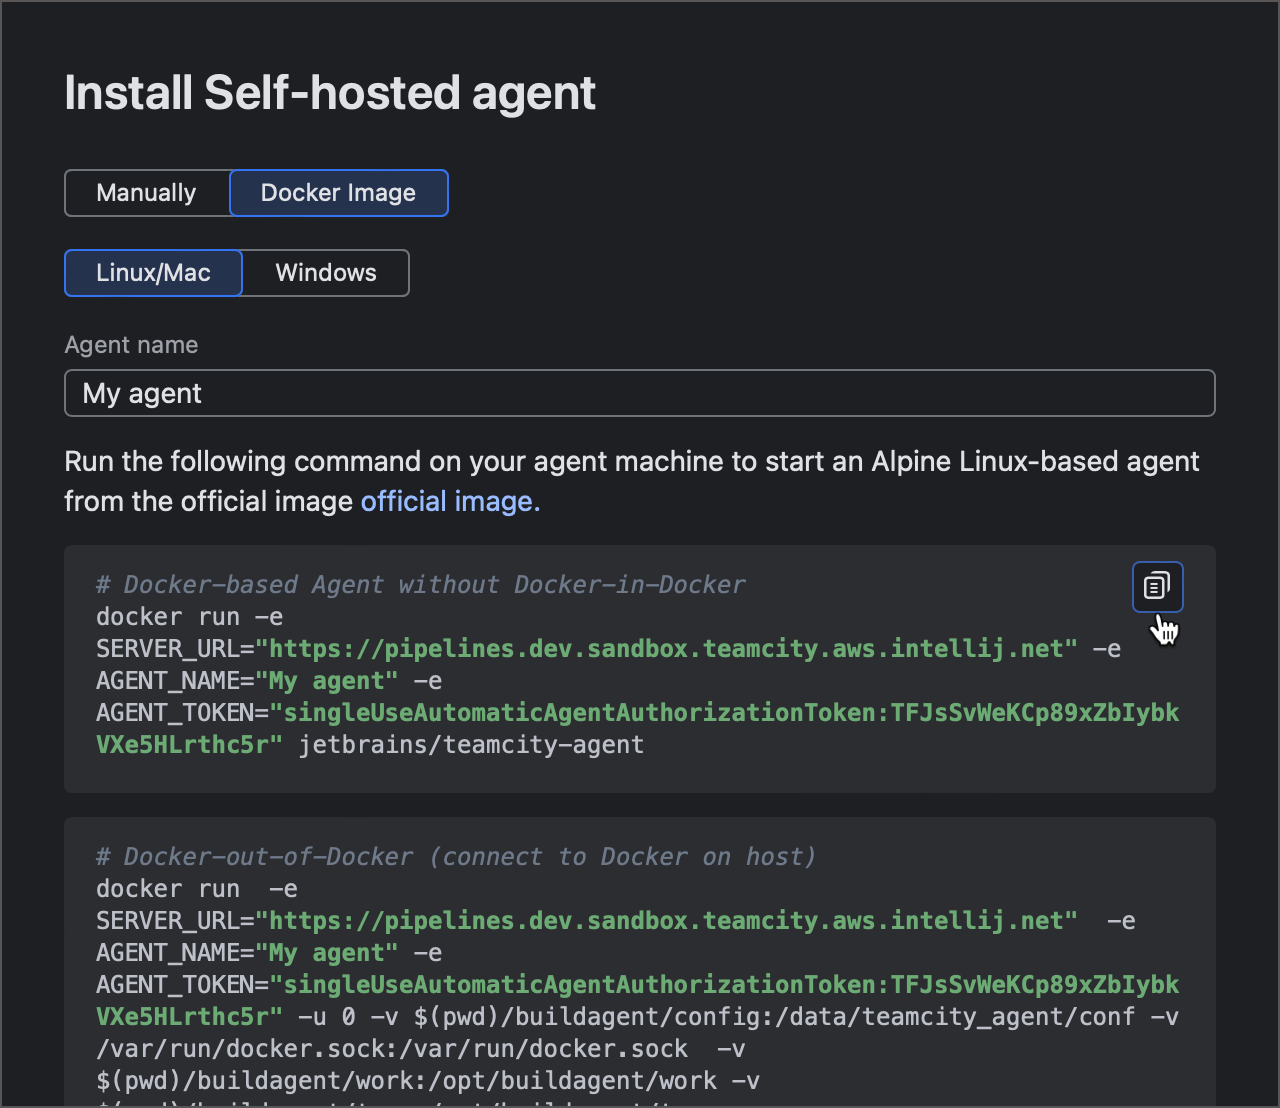Select the Linux/Mac platform option

pyautogui.click(x=152, y=272)
